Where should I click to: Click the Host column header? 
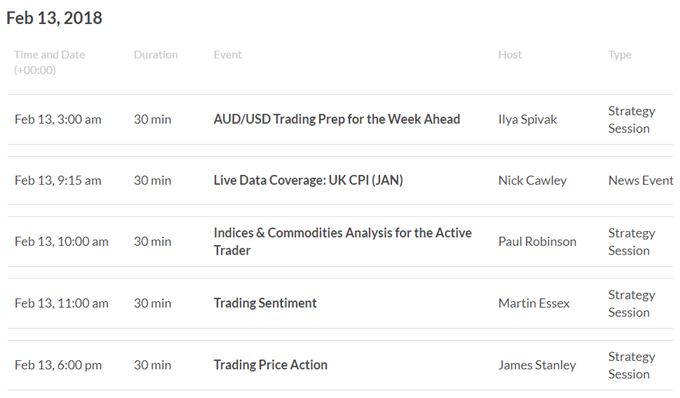click(x=510, y=55)
